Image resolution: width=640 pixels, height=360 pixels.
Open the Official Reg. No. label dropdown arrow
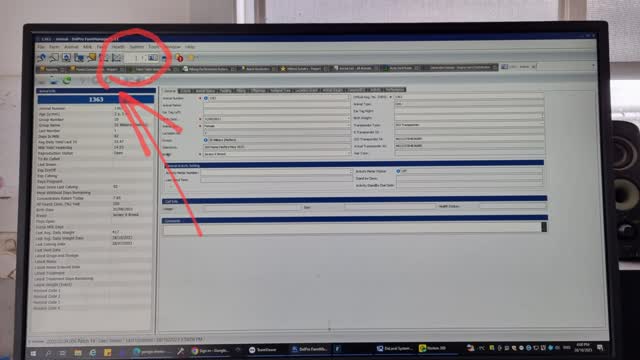pos(390,97)
